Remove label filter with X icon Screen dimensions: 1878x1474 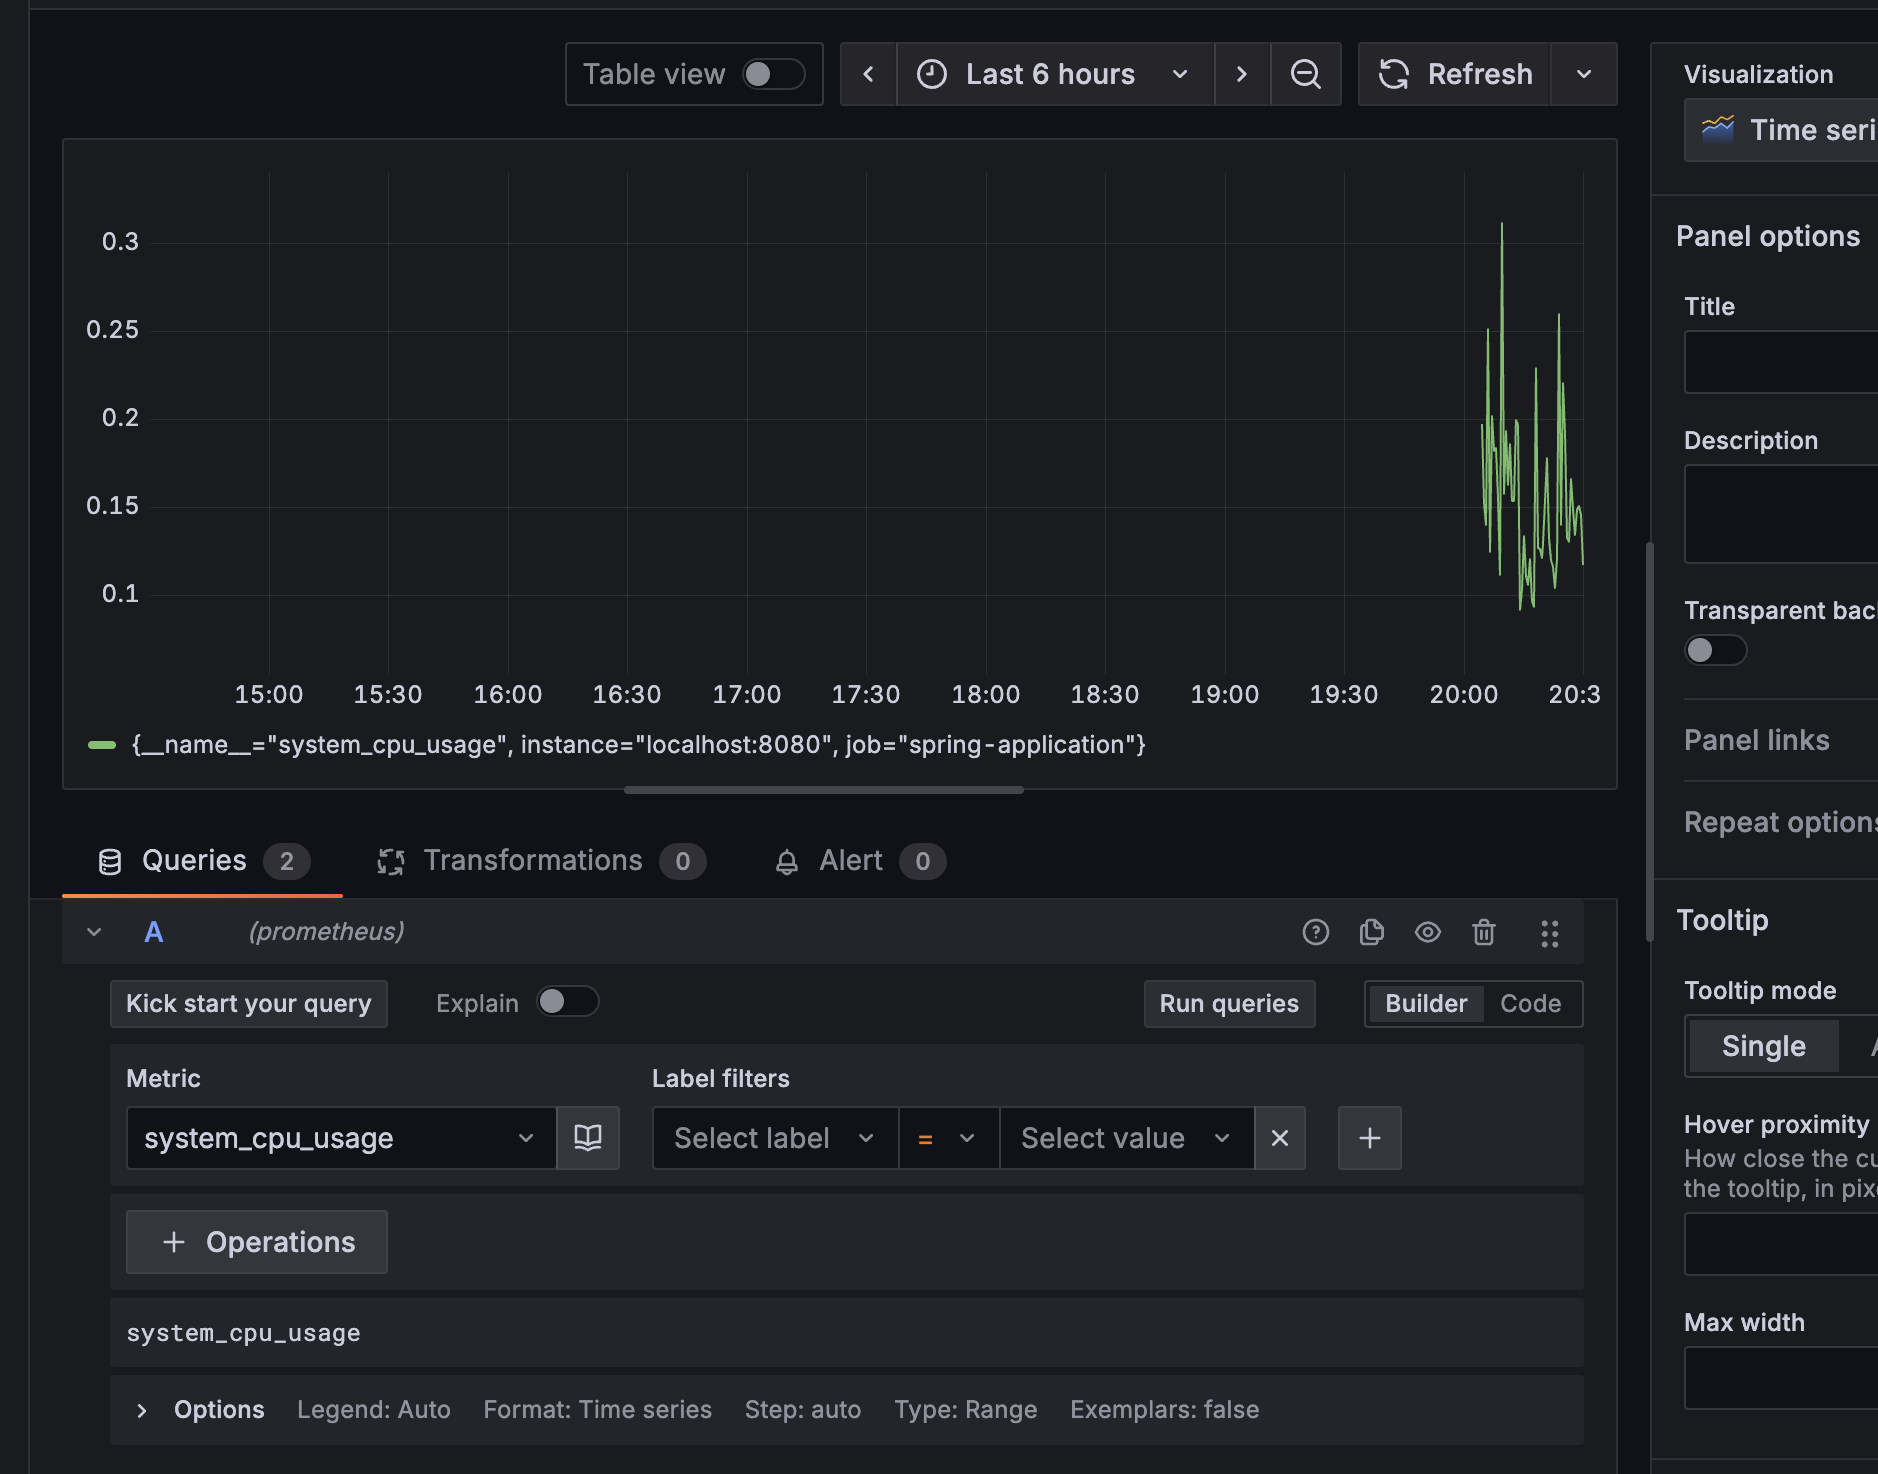[x=1280, y=1138]
